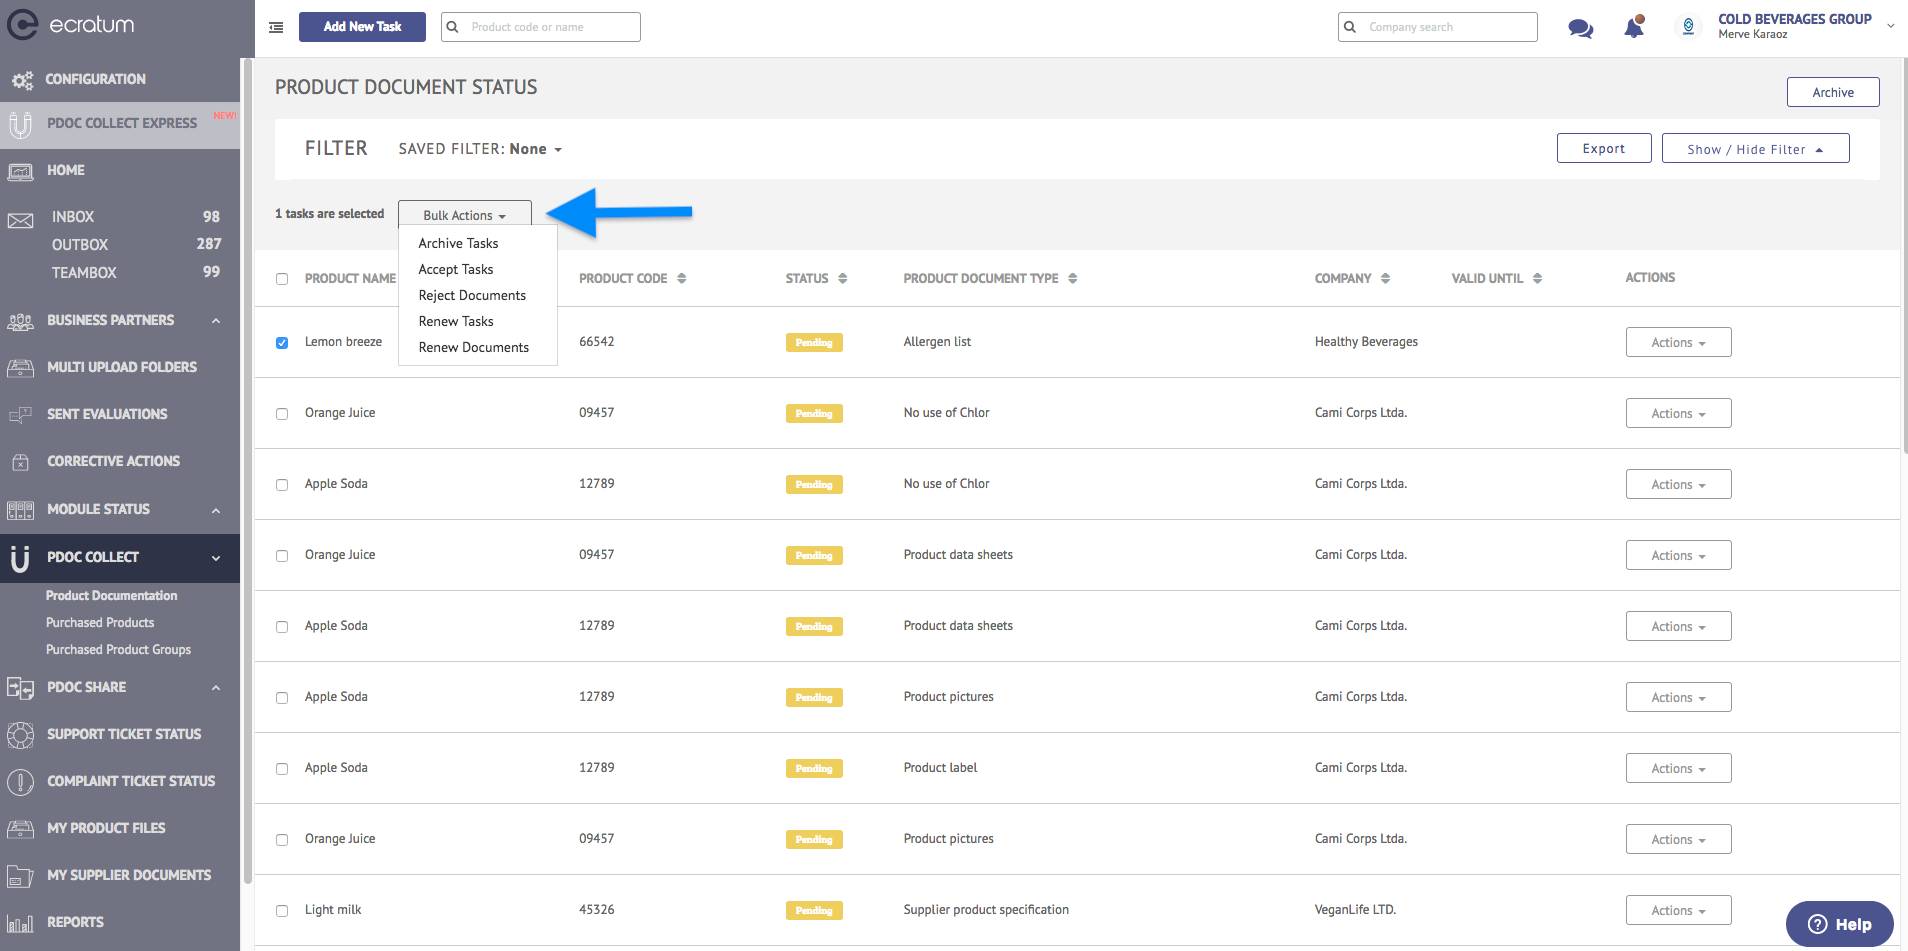1908x951 pixels.
Task: Focus the Product code or name search field
Action: [x=541, y=27]
